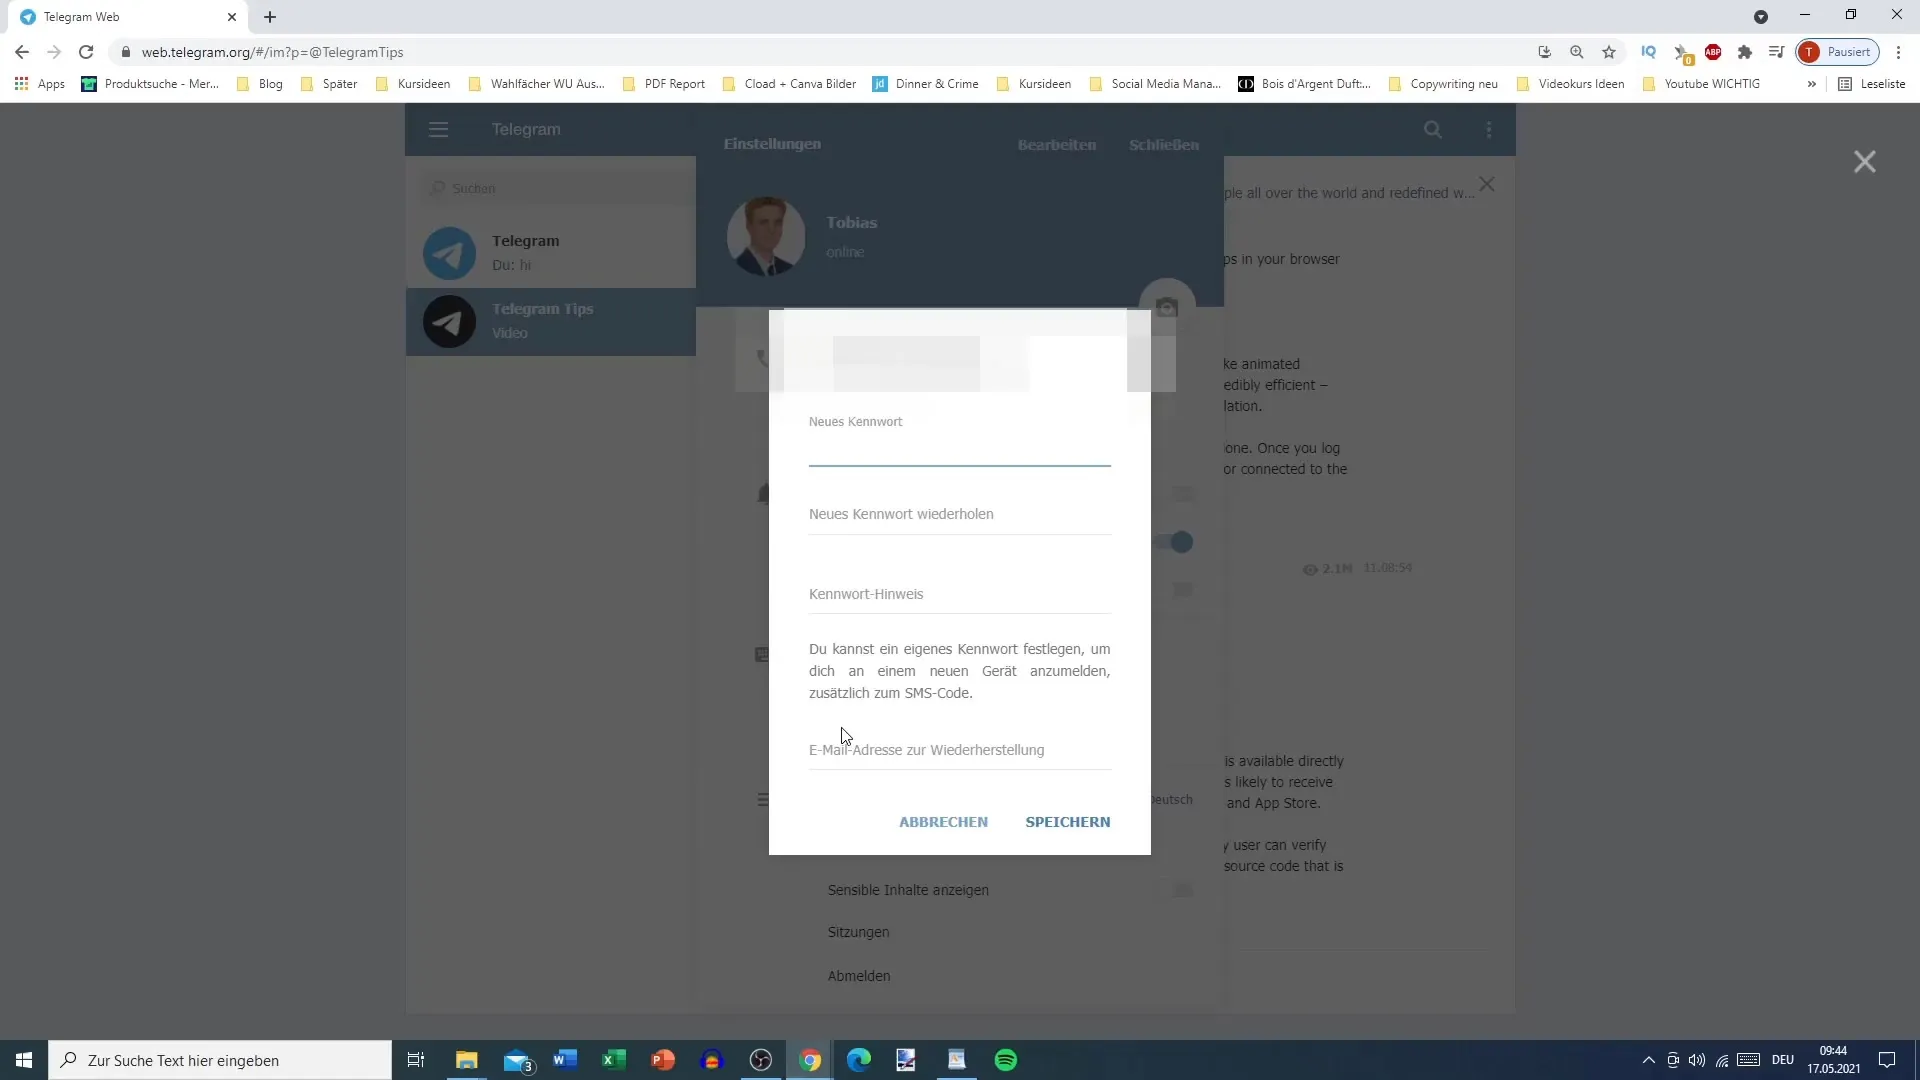The image size is (1920, 1080).
Task: Open the Später bookmark folder
Action: click(329, 84)
